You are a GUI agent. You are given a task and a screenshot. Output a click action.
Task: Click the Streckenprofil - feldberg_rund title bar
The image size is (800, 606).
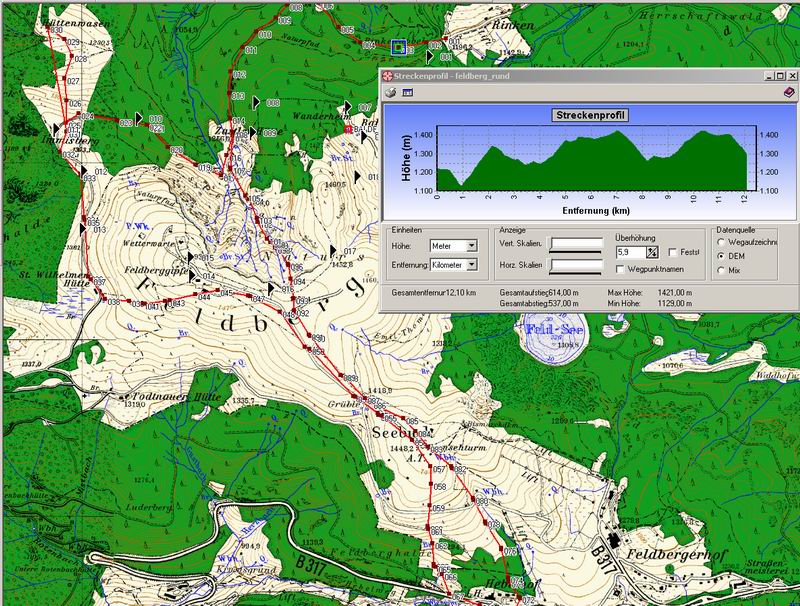click(x=589, y=76)
